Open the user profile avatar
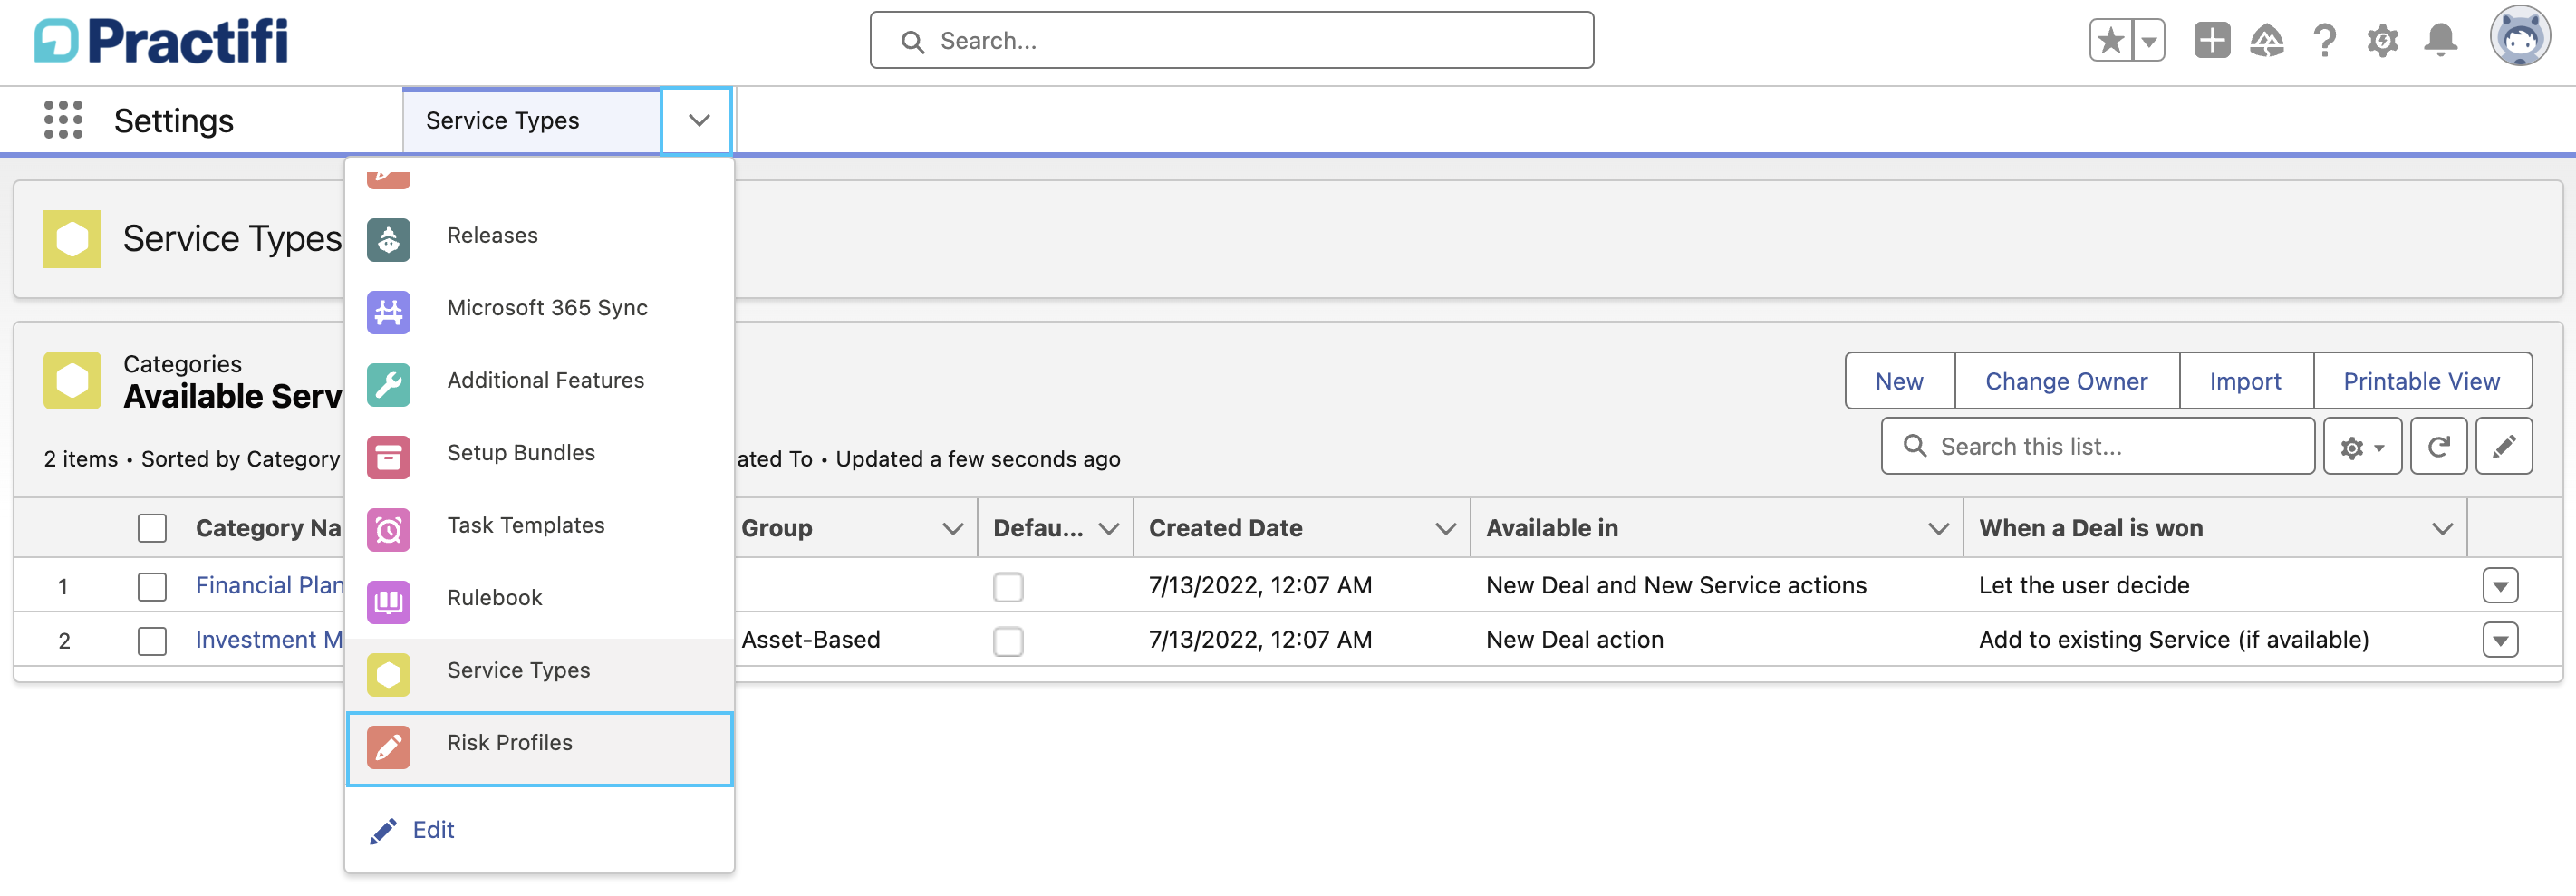 pyautogui.click(x=2519, y=38)
